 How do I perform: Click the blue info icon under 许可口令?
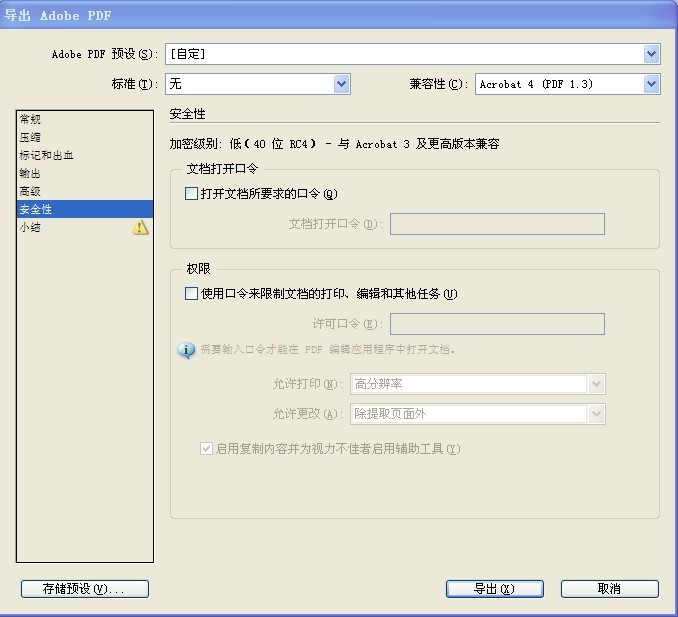186,349
